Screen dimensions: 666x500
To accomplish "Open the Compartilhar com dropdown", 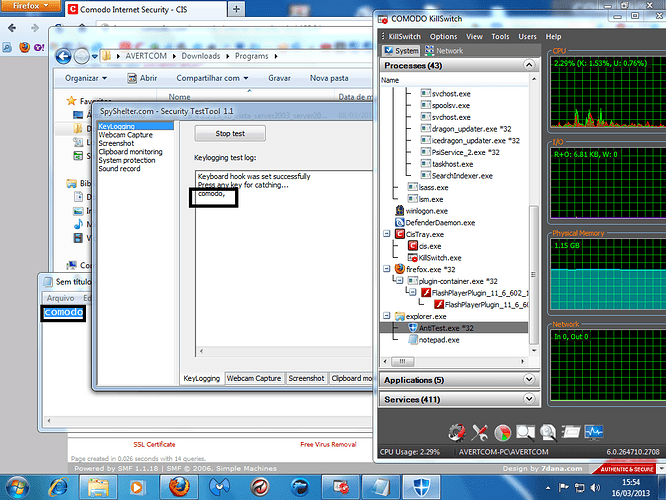I will point(212,78).
